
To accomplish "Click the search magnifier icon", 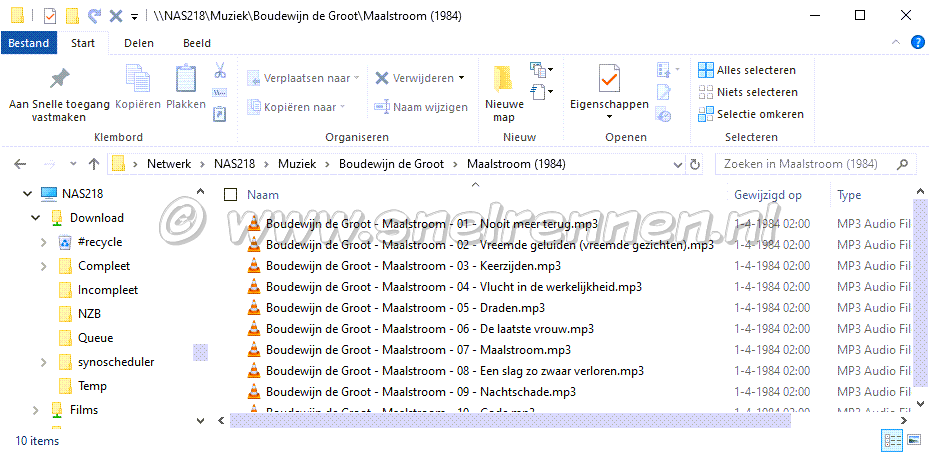I will pos(902,164).
